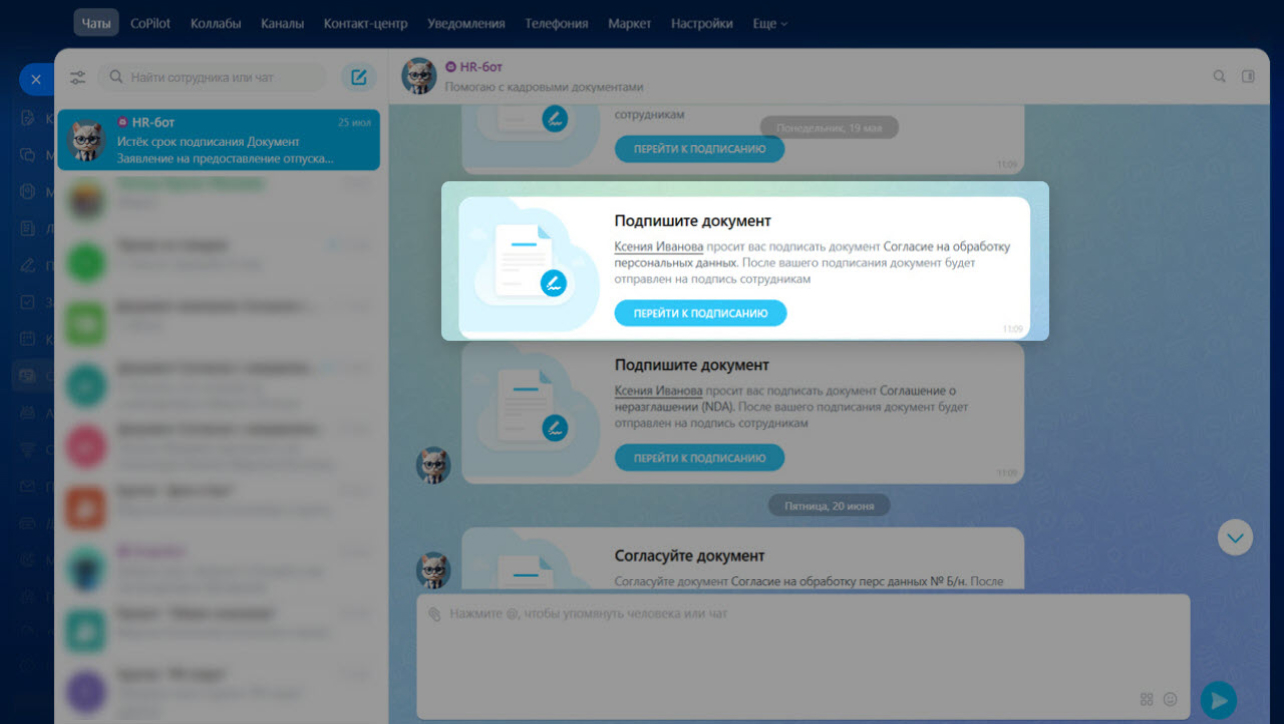Send the message with the arrow button
The width and height of the screenshot is (1284, 724).
[x=1218, y=700]
